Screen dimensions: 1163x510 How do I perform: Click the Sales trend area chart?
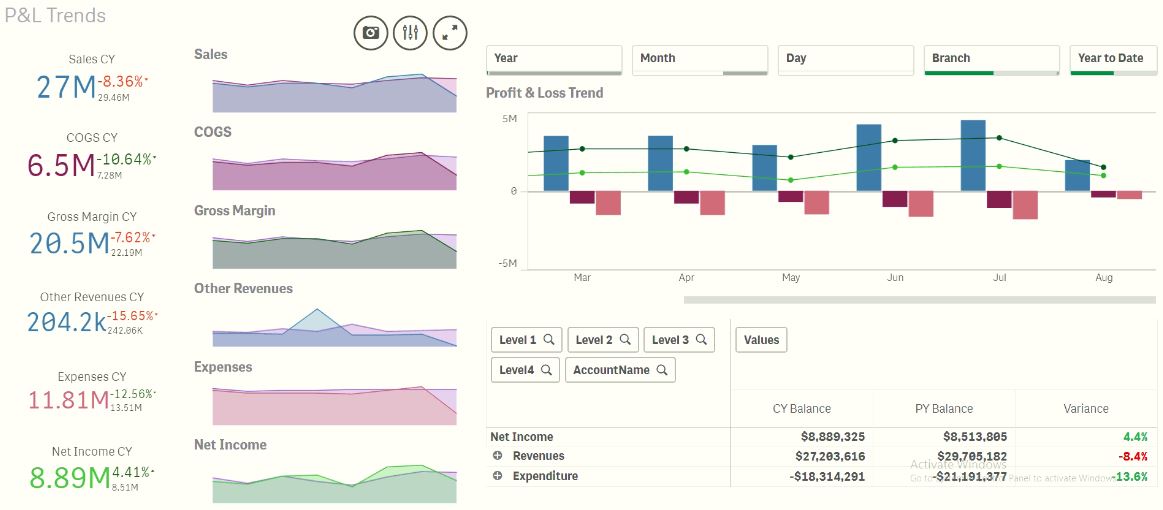(335, 93)
